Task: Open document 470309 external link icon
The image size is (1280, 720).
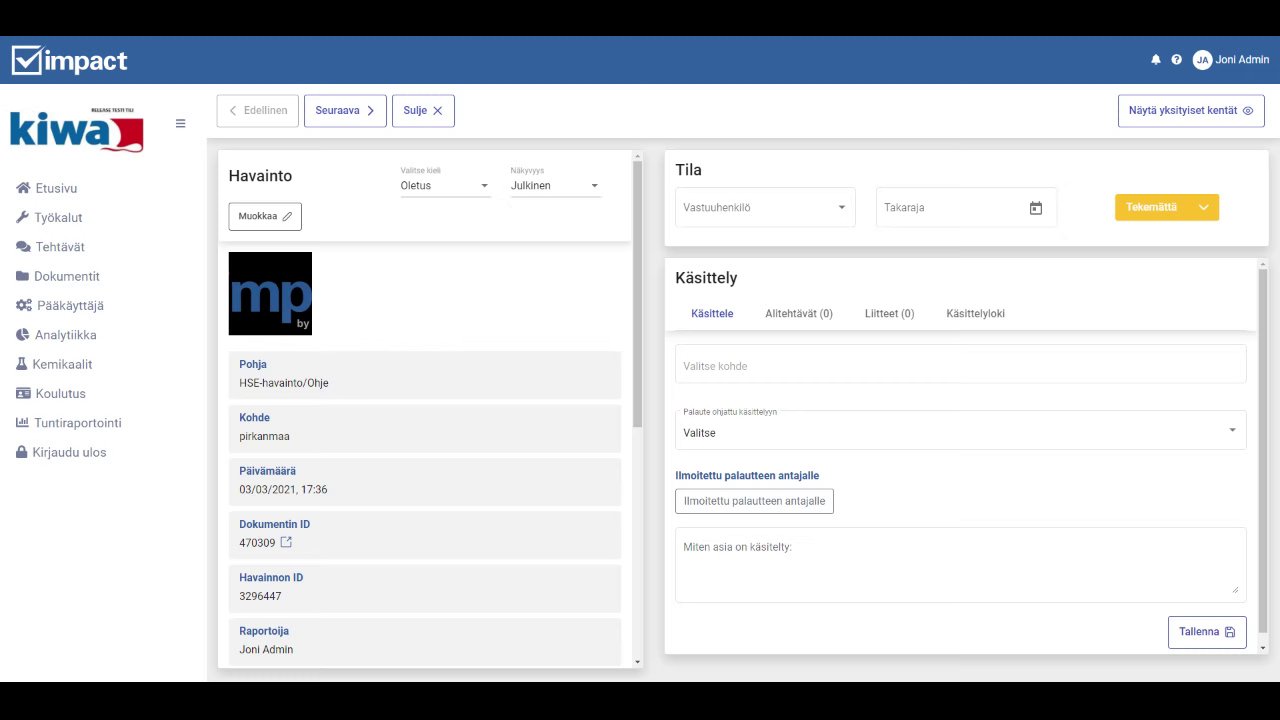Action: pos(286,542)
